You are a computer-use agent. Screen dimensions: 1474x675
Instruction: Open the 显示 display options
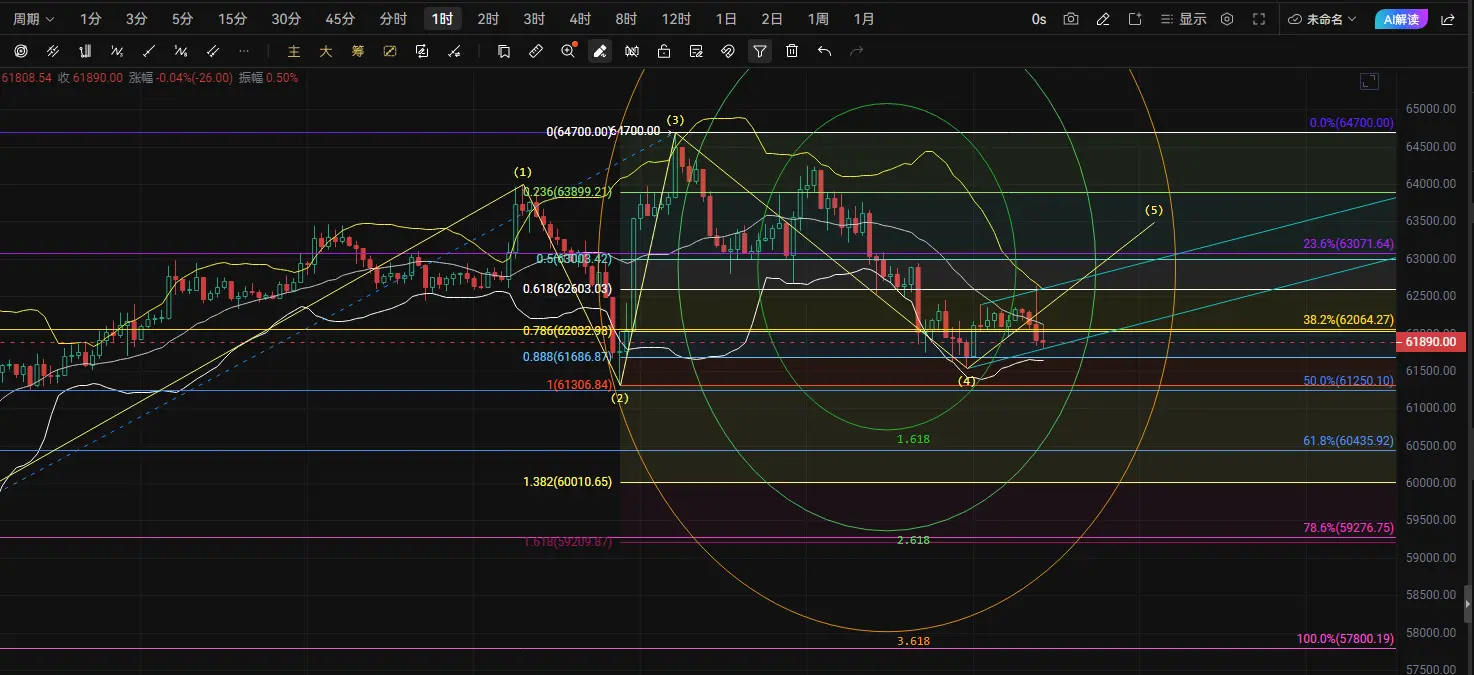(1181, 19)
